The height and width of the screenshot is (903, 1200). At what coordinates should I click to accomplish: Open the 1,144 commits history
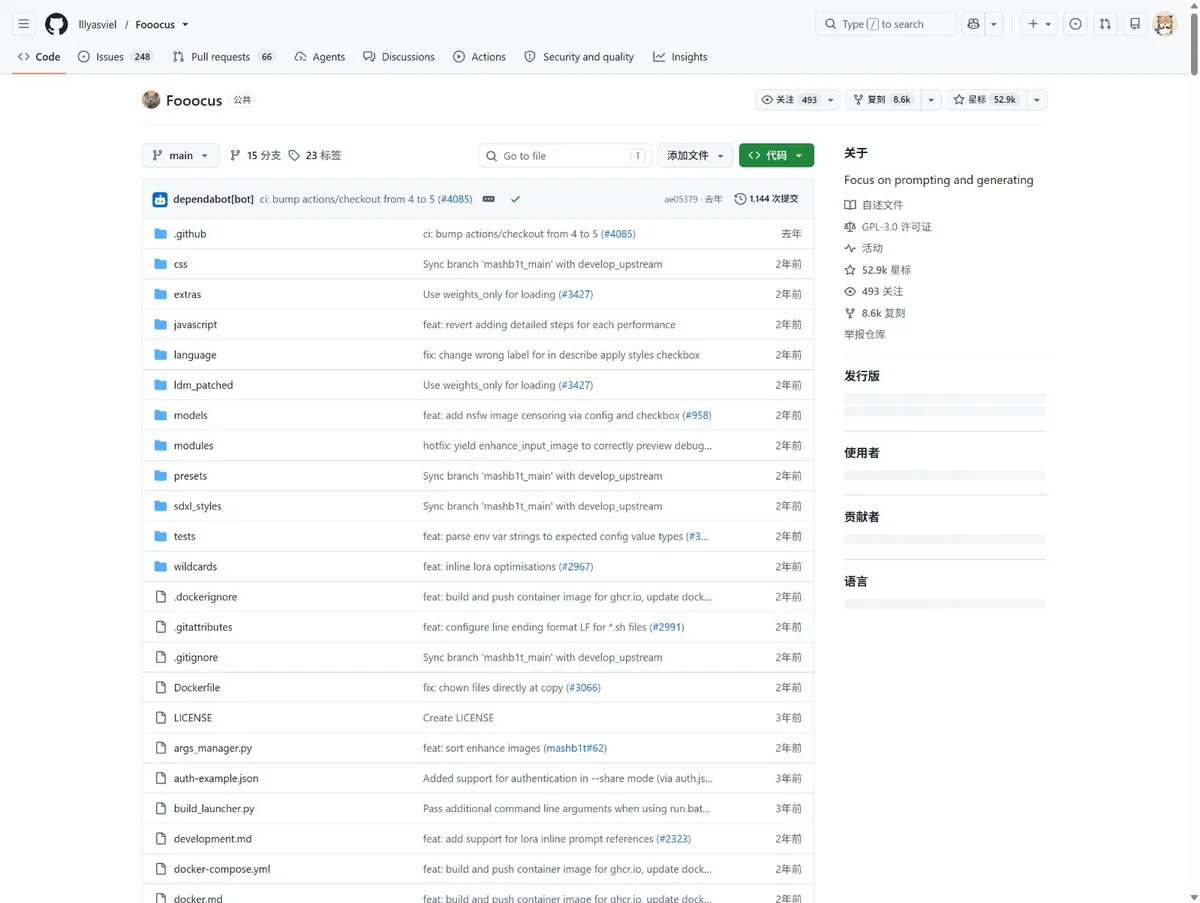click(x=767, y=199)
